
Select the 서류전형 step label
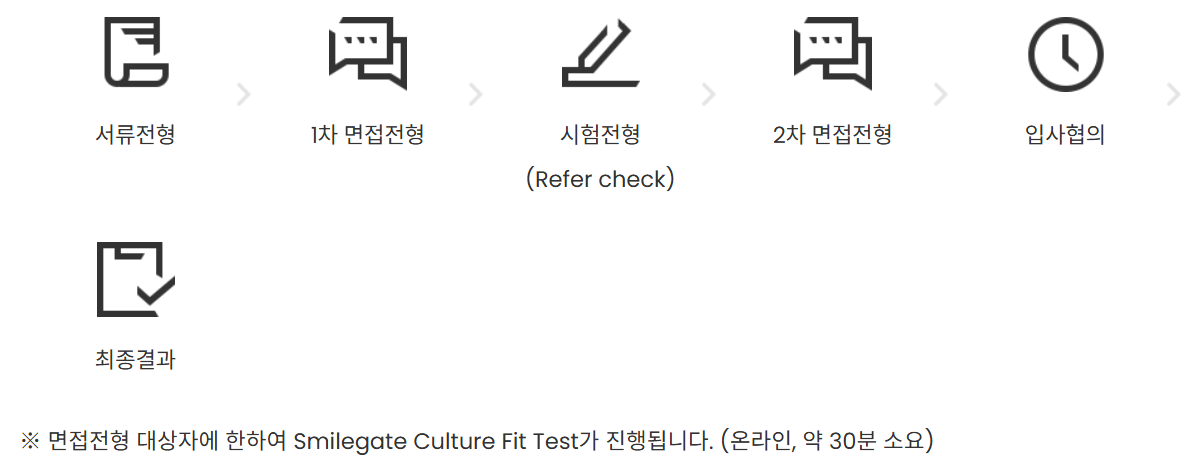[x=135, y=135]
